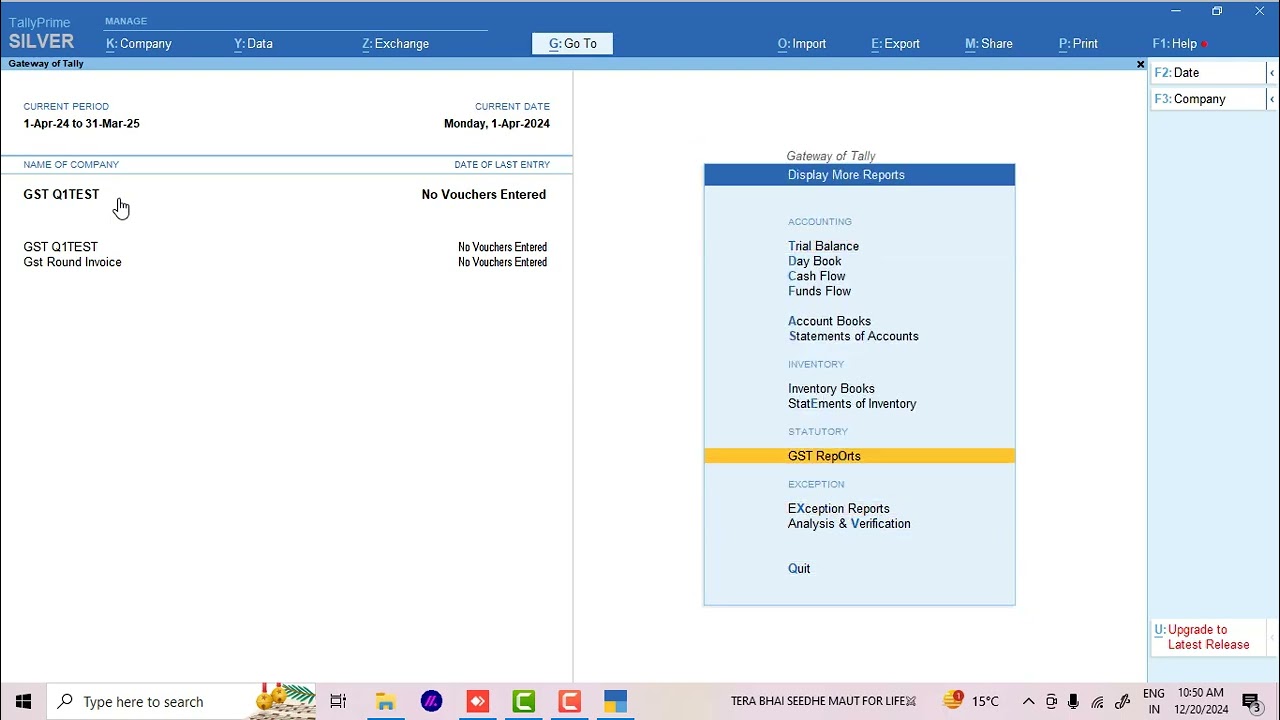Select the highlighted GST Reports entry
The height and width of the screenshot is (720, 1280).
859,456
